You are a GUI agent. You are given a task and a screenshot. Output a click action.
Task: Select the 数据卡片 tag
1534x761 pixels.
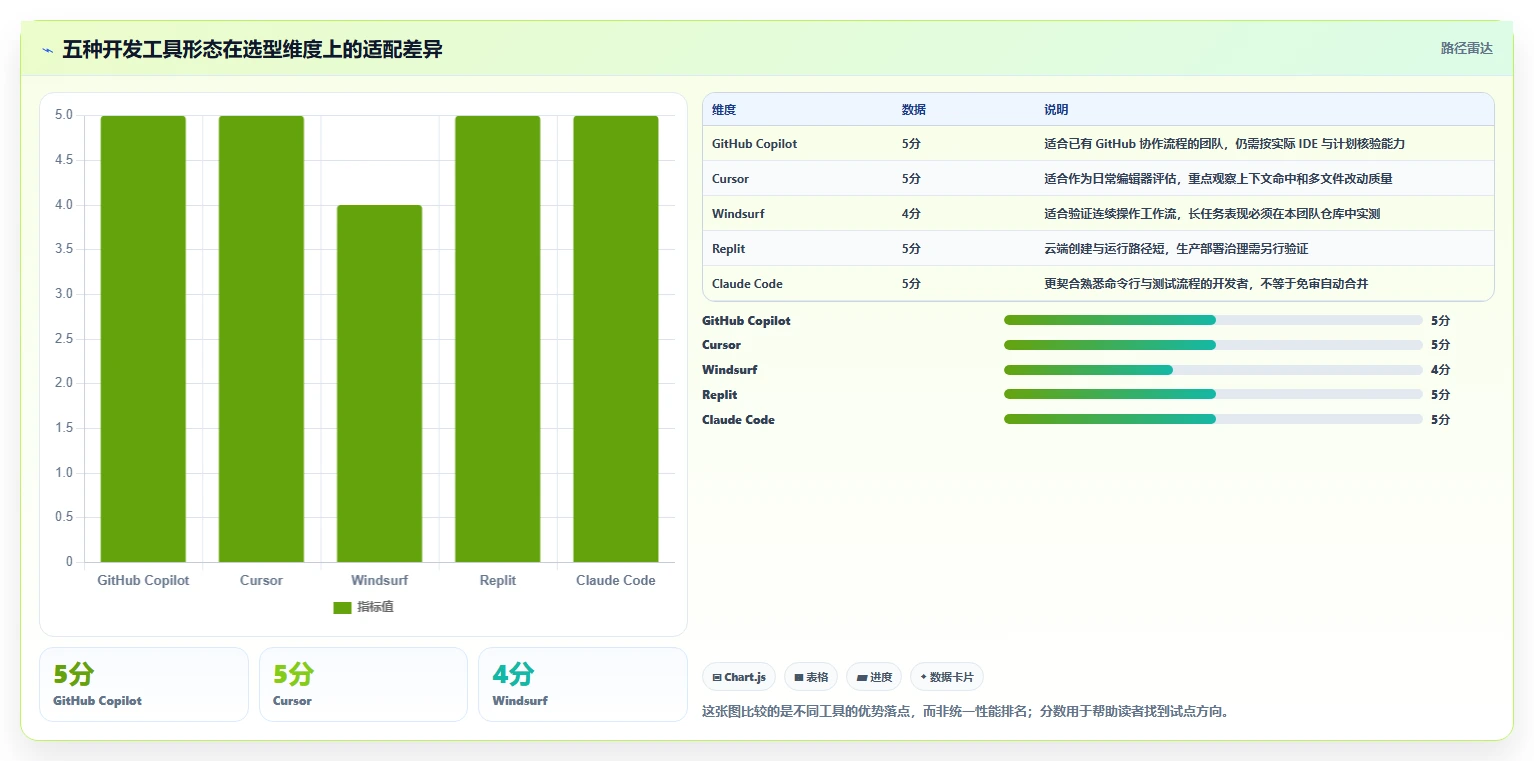947,677
